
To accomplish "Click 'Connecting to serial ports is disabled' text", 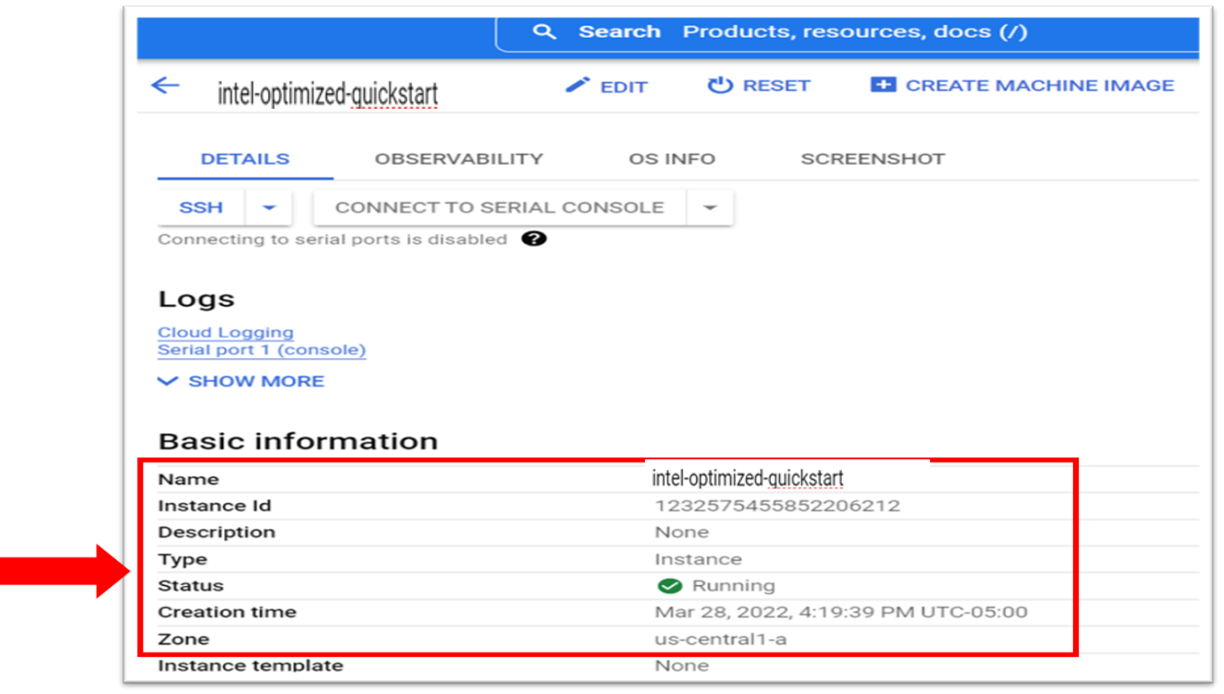I will (x=332, y=239).
